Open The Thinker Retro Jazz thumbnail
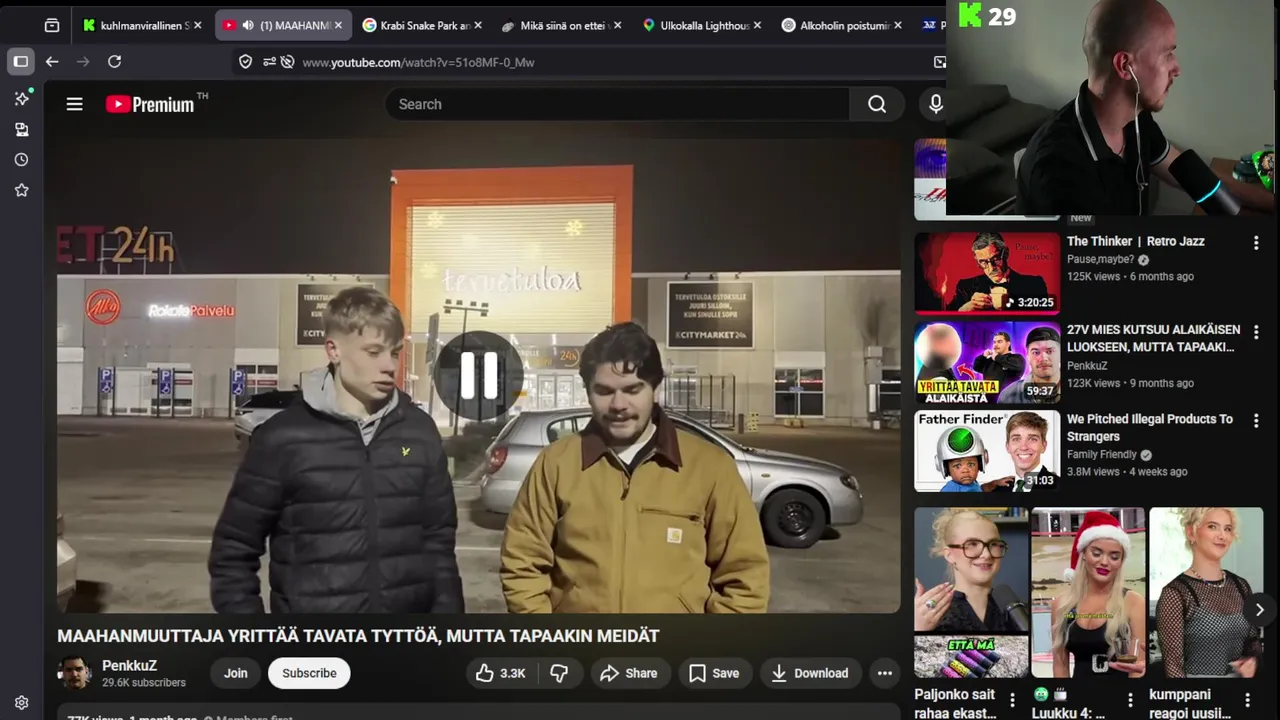The width and height of the screenshot is (1280, 720). click(987, 273)
